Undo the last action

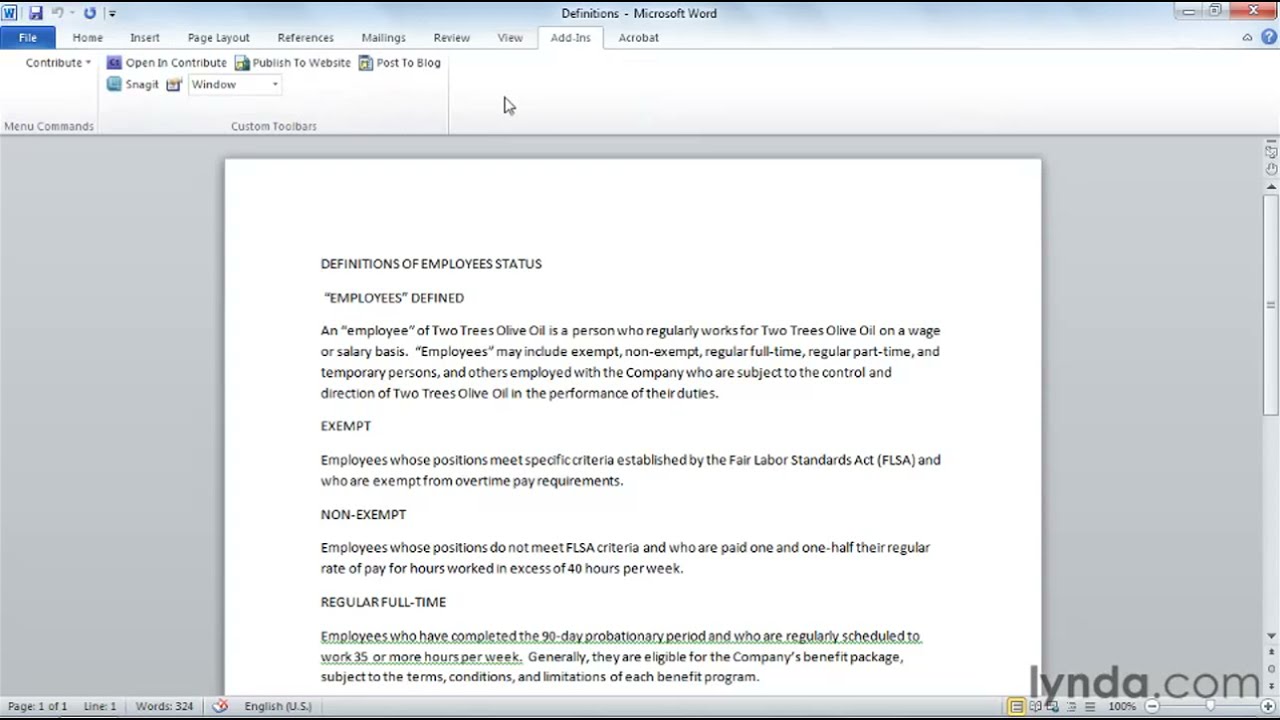[x=57, y=13]
